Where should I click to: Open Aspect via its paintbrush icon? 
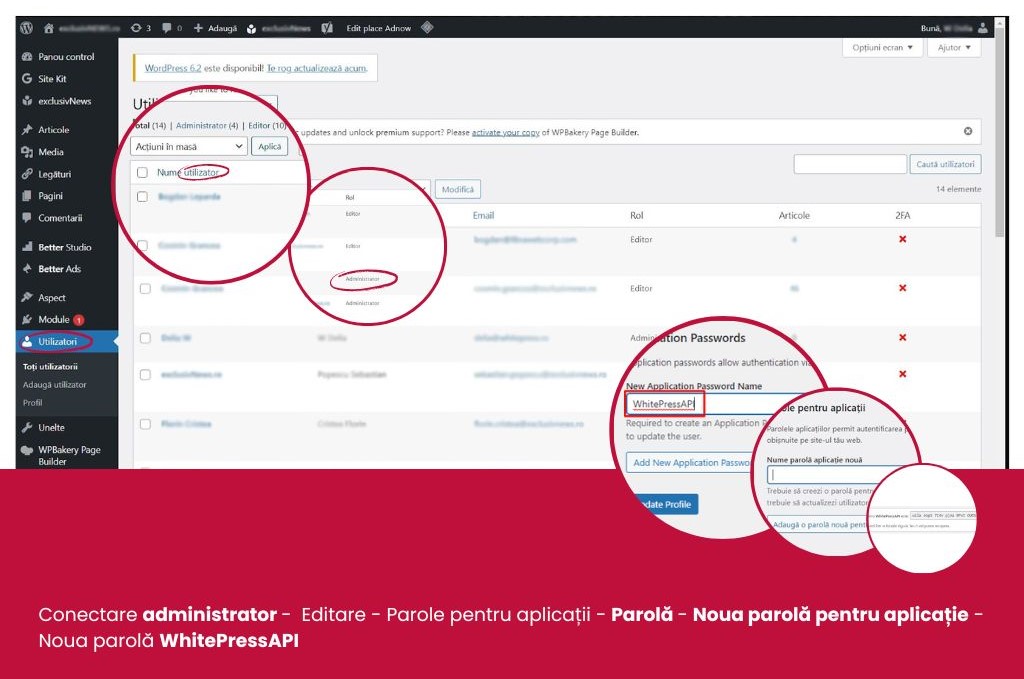(x=27, y=297)
